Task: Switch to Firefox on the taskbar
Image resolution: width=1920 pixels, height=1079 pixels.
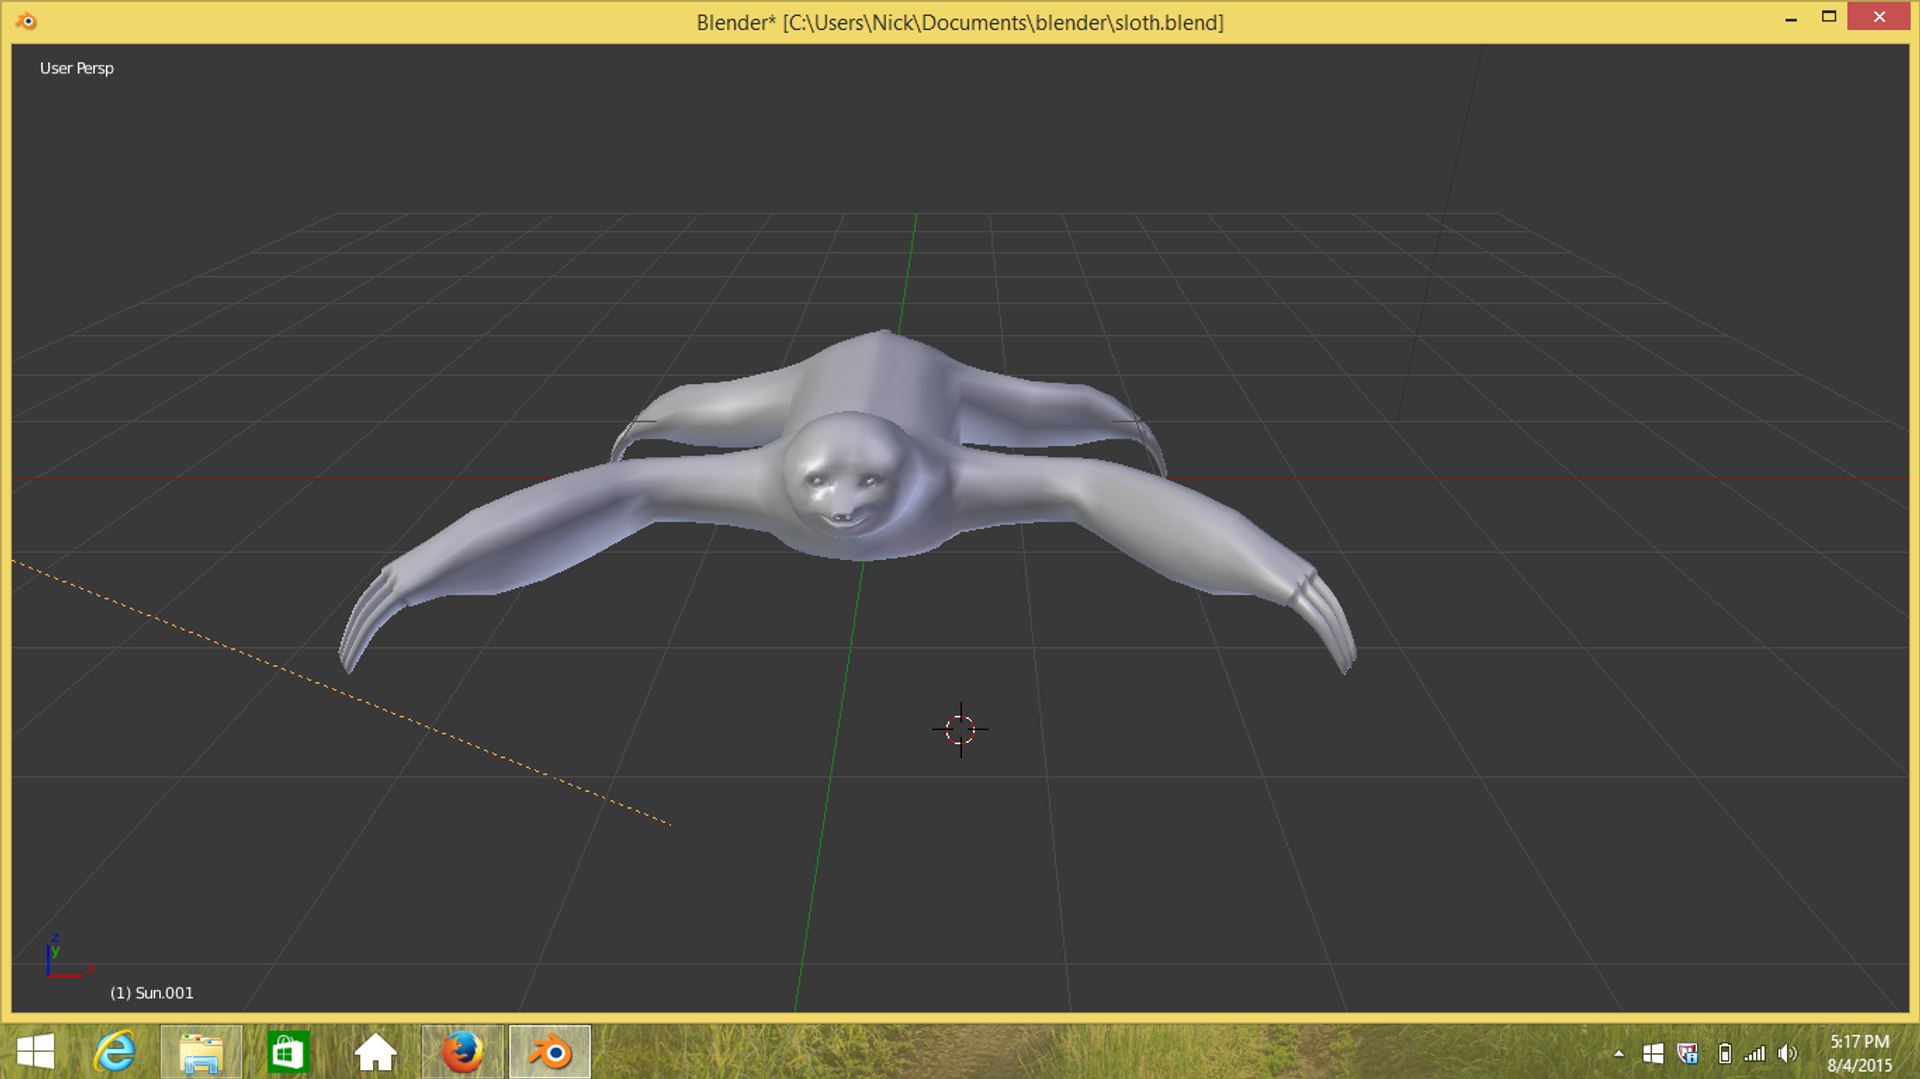Action: point(462,1052)
